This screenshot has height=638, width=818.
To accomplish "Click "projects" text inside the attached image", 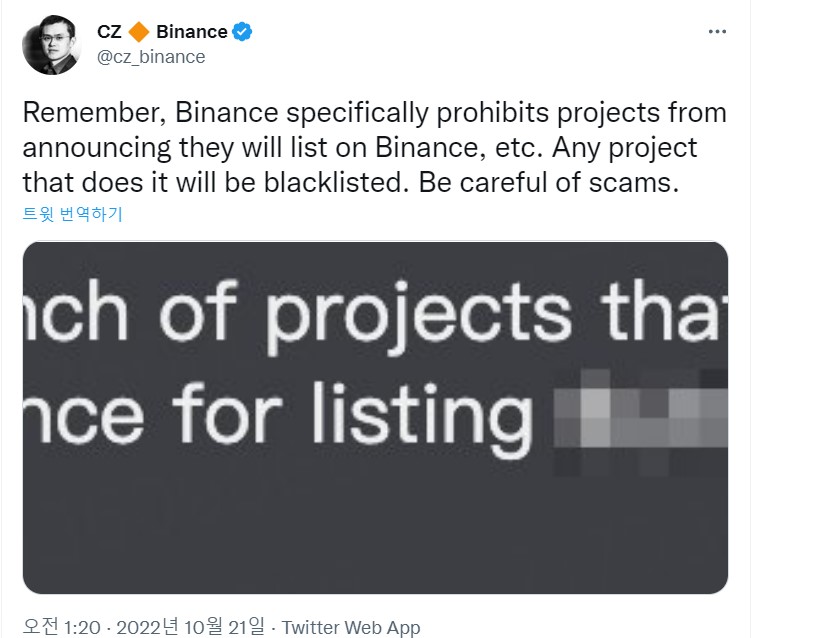I will [x=419, y=315].
